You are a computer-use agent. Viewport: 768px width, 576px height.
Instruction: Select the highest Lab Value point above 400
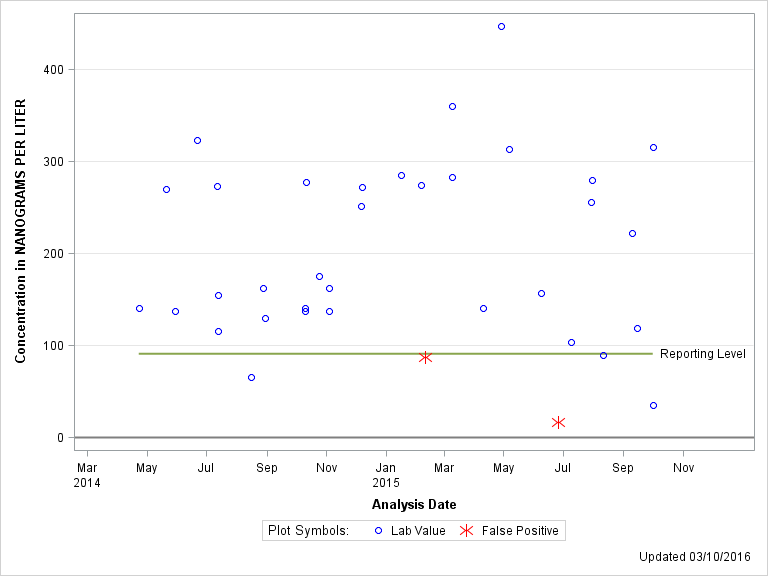[x=501, y=27]
